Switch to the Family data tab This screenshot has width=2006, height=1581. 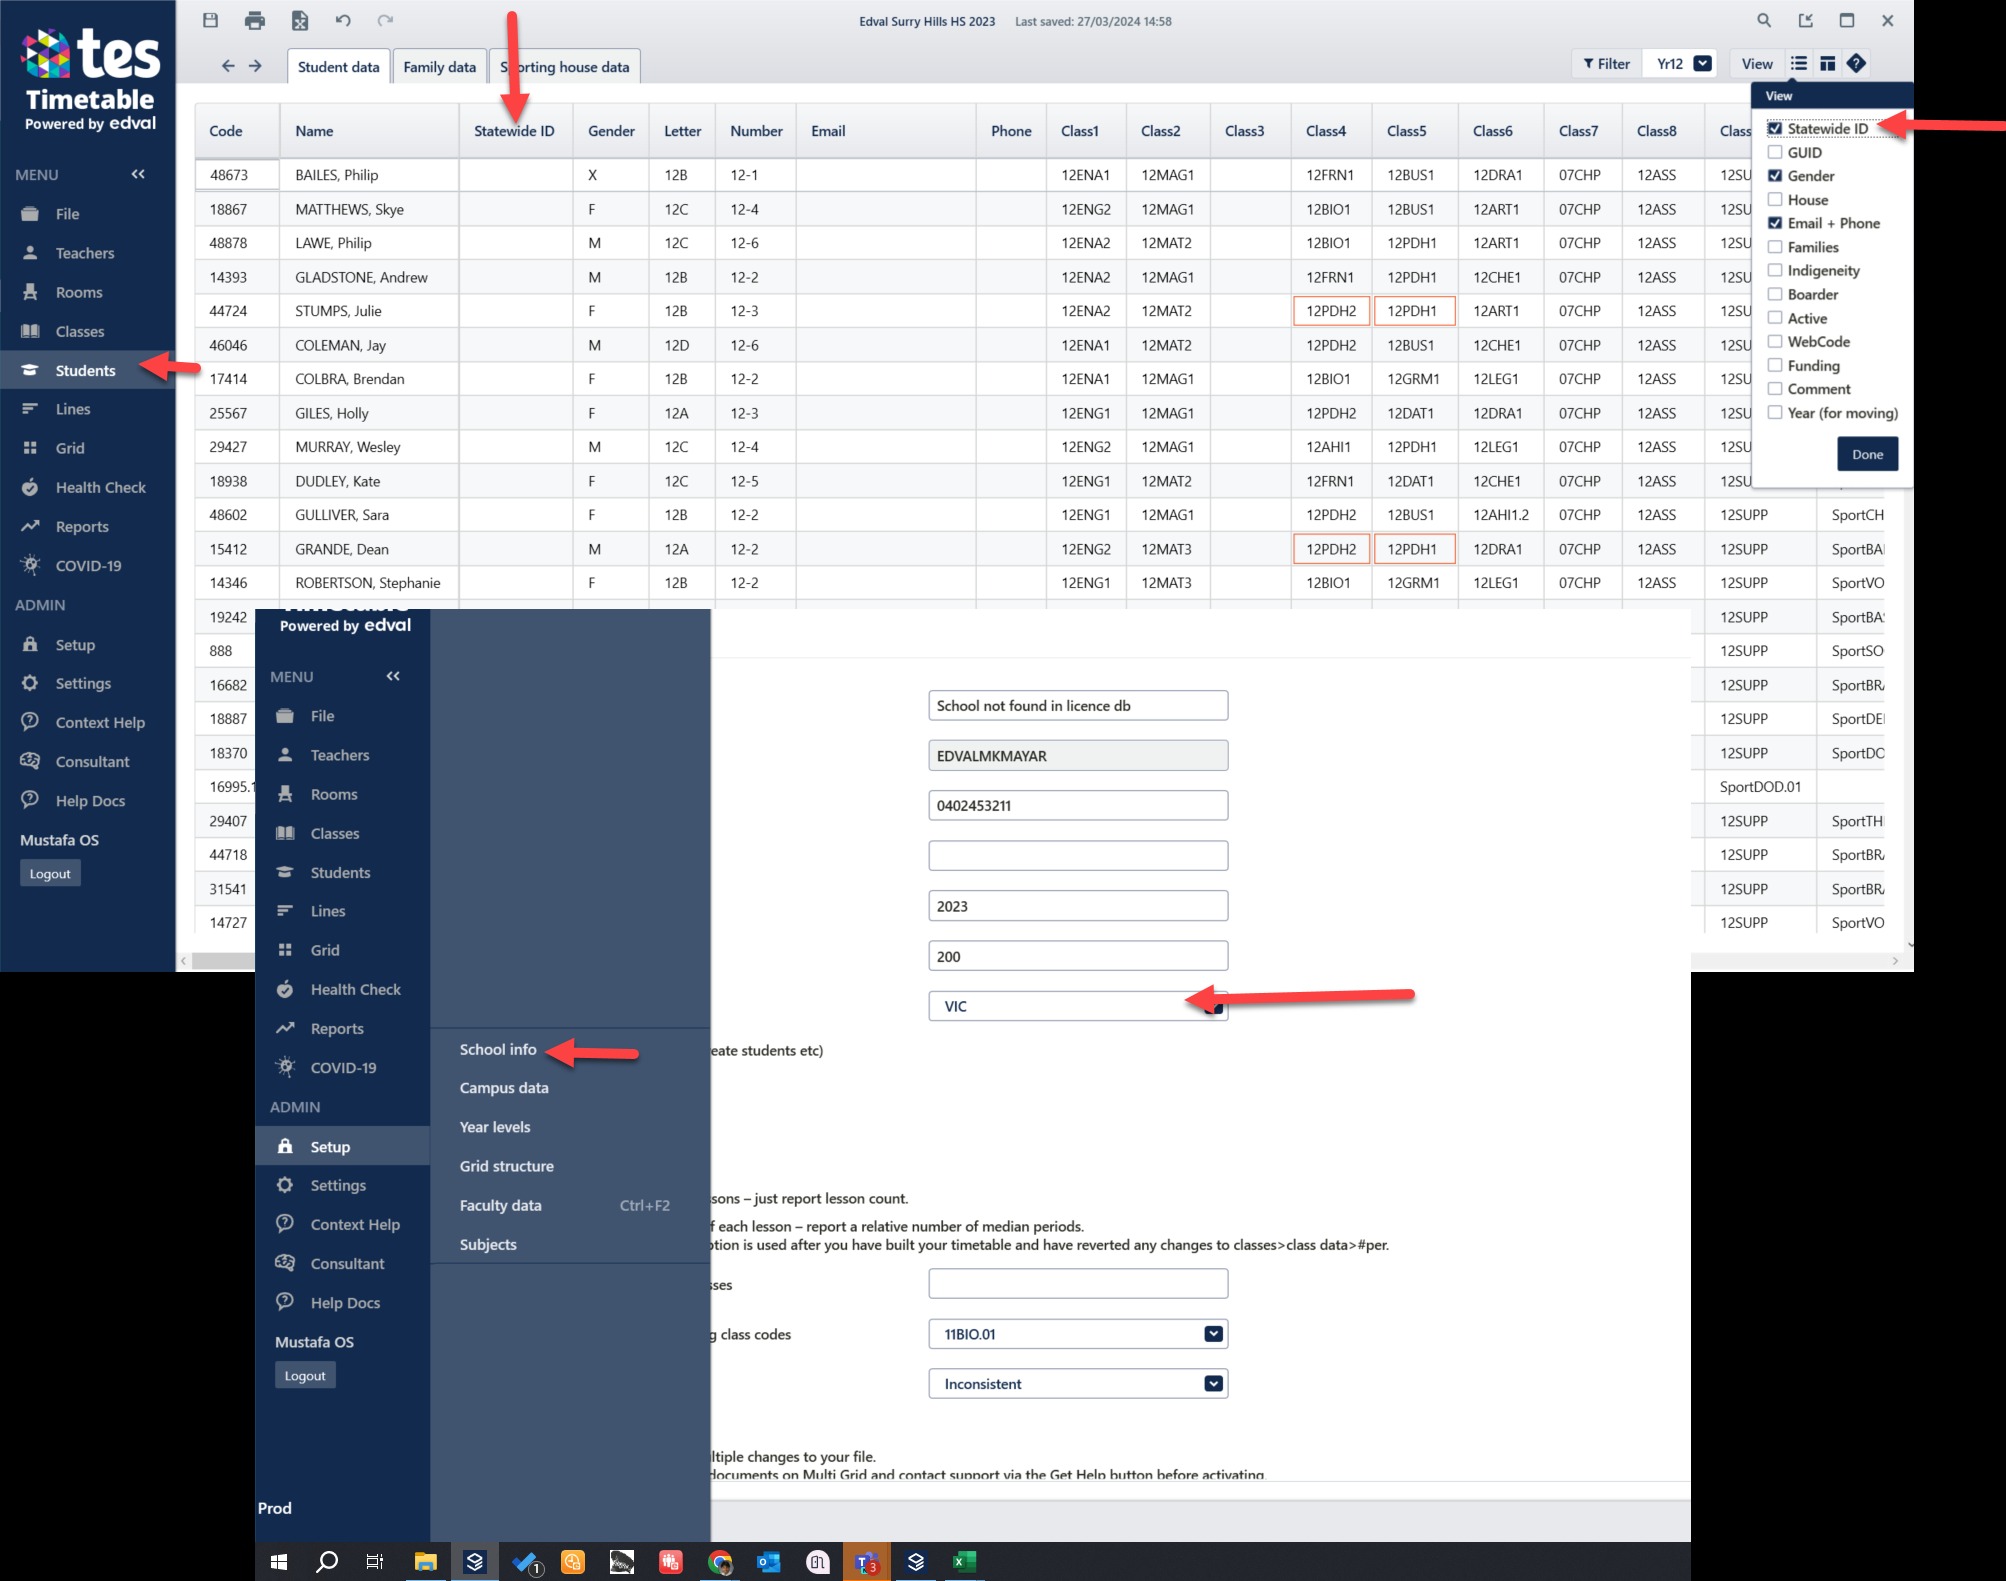439,67
